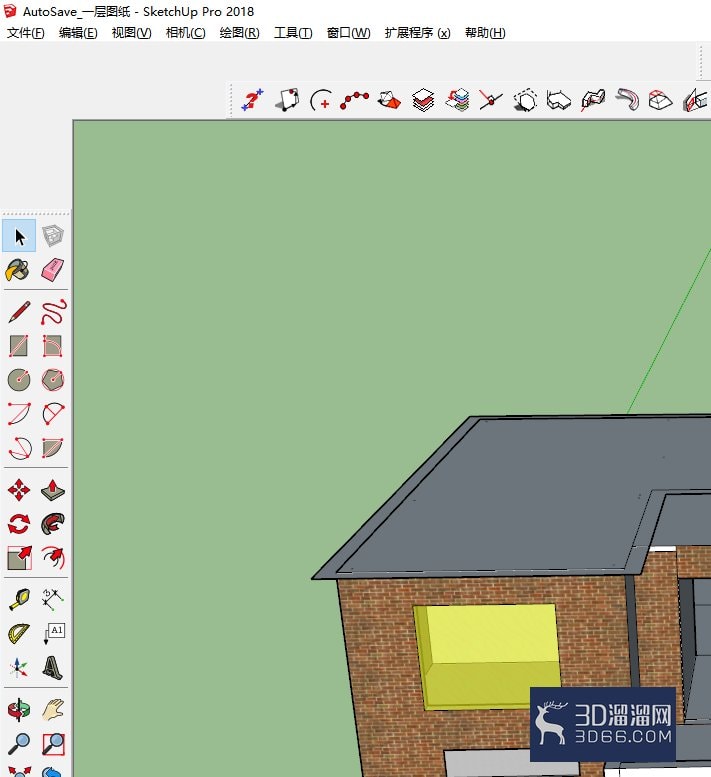Activate the Select arrow tool
Screen dimensions: 711x777
[x=19, y=236]
